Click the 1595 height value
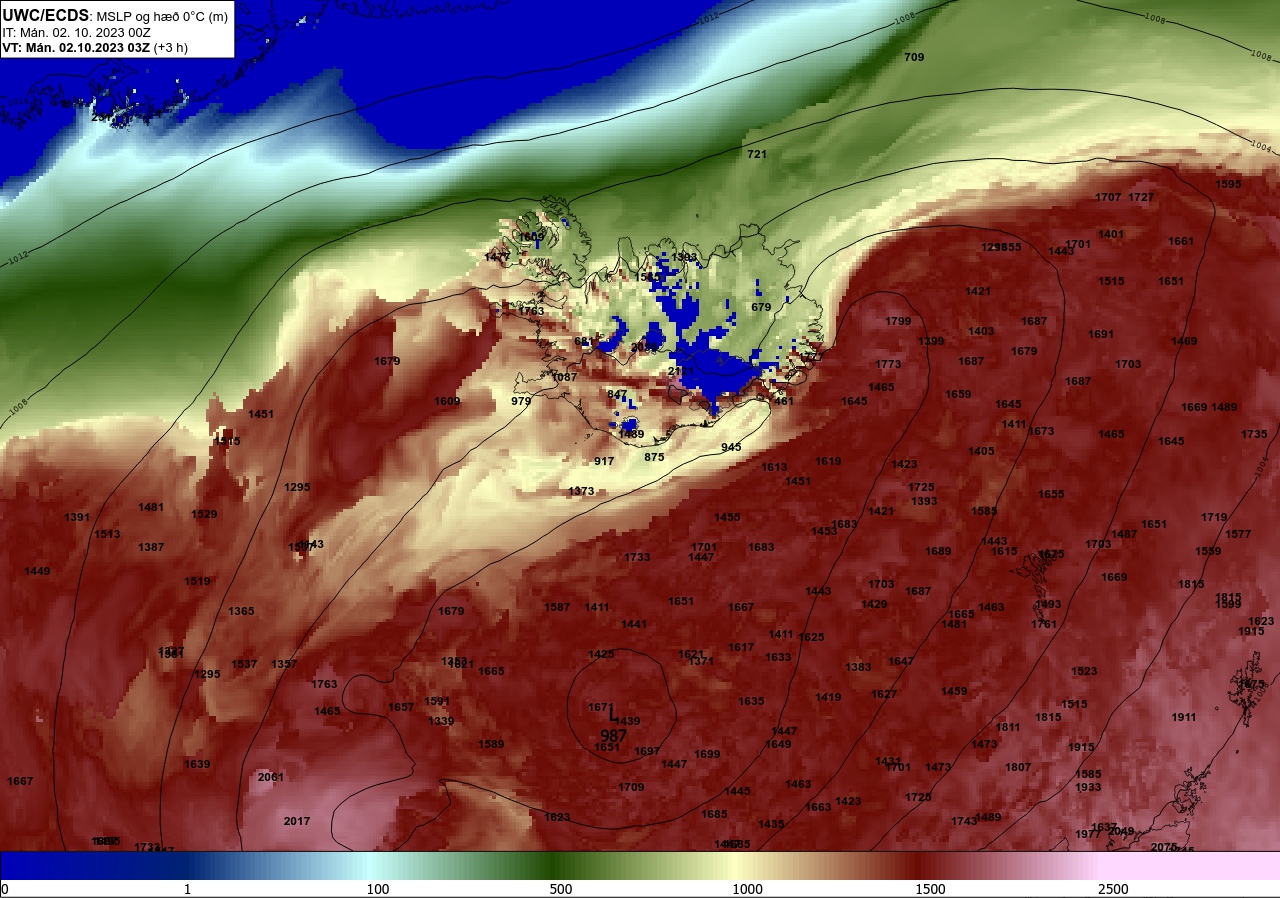1280x898 pixels. coord(1228,184)
